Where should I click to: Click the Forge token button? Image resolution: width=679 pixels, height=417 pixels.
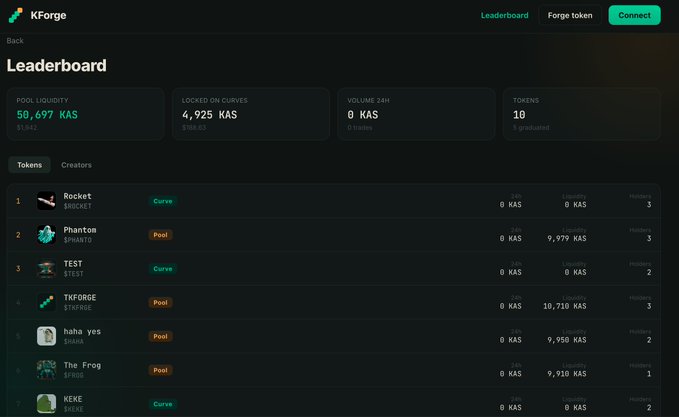tap(570, 15)
